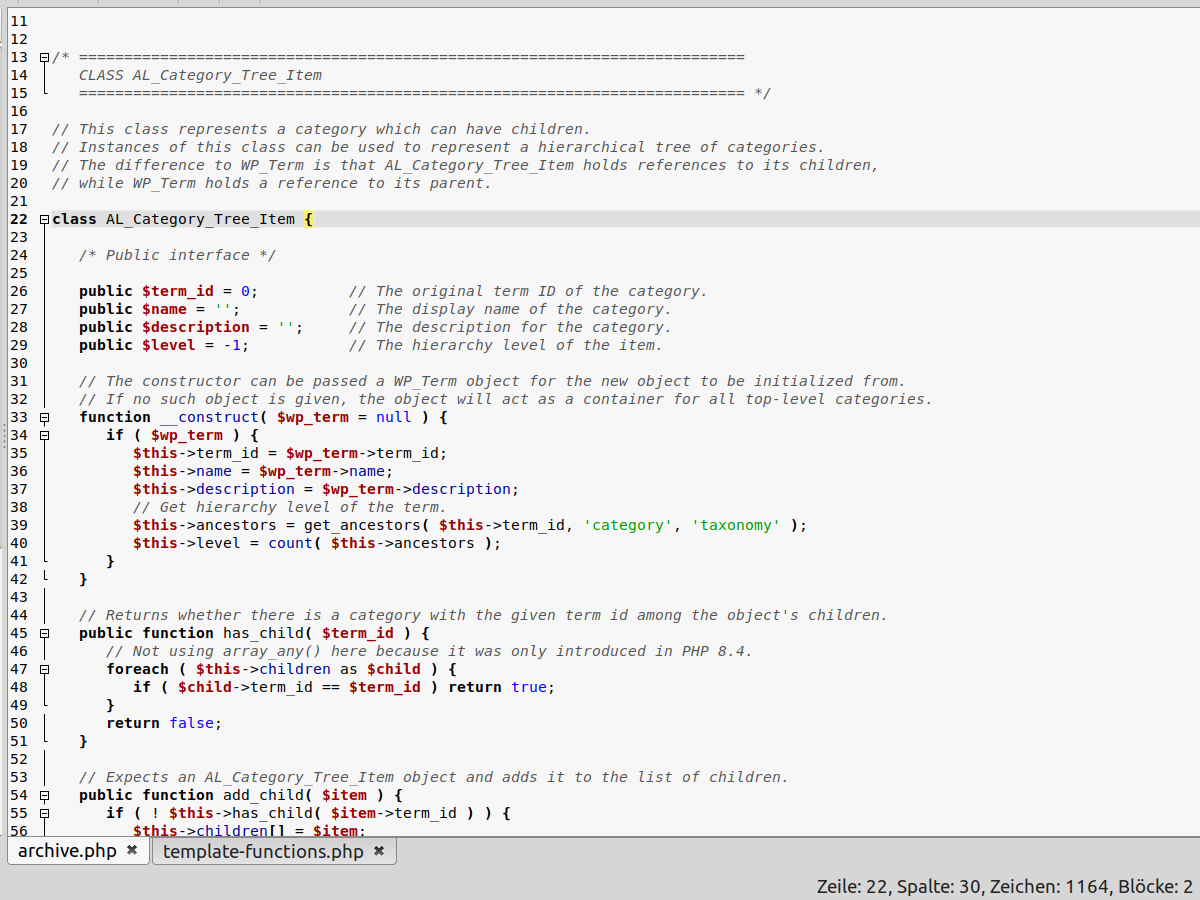Switch to the template-functions.php tab

click(x=263, y=851)
